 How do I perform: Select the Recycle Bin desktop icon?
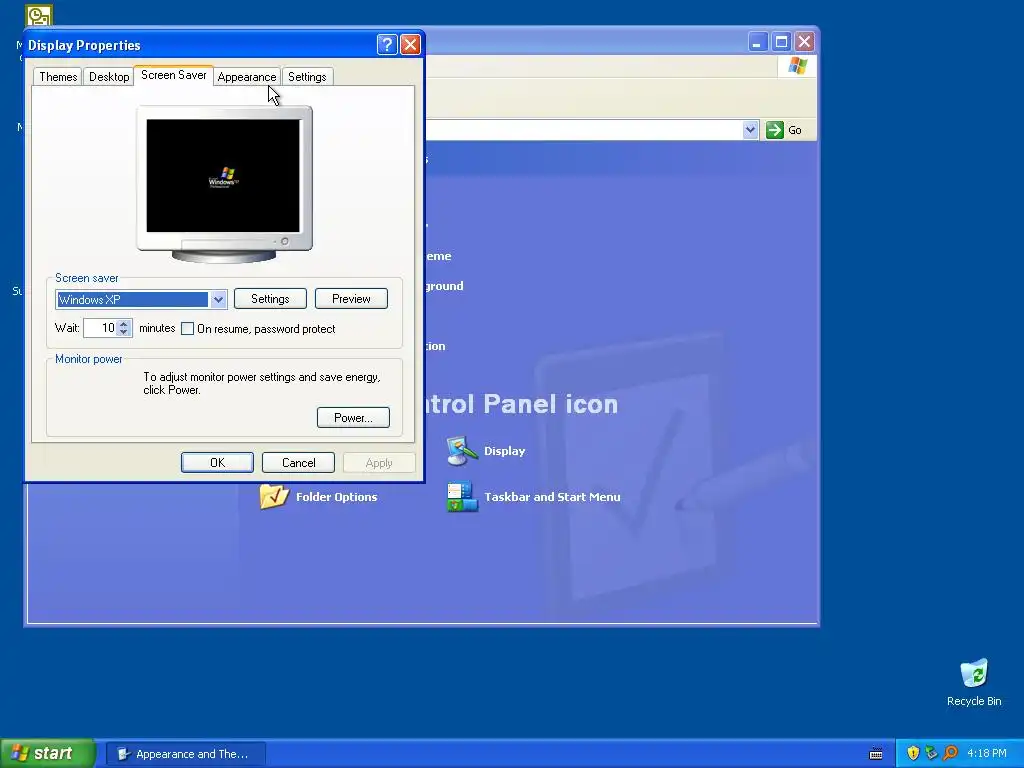[x=974, y=683]
